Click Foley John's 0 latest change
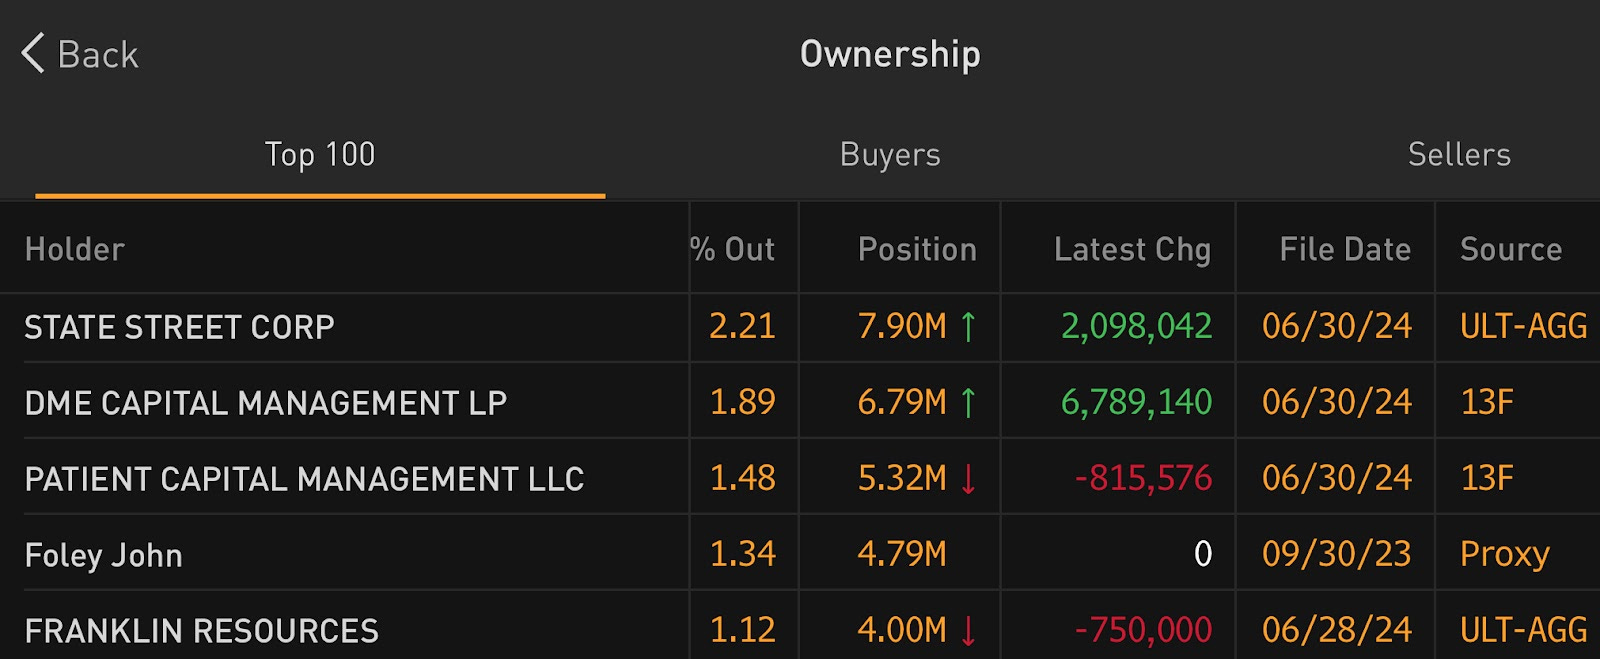The image size is (1600, 659). click(x=1203, y=554)
